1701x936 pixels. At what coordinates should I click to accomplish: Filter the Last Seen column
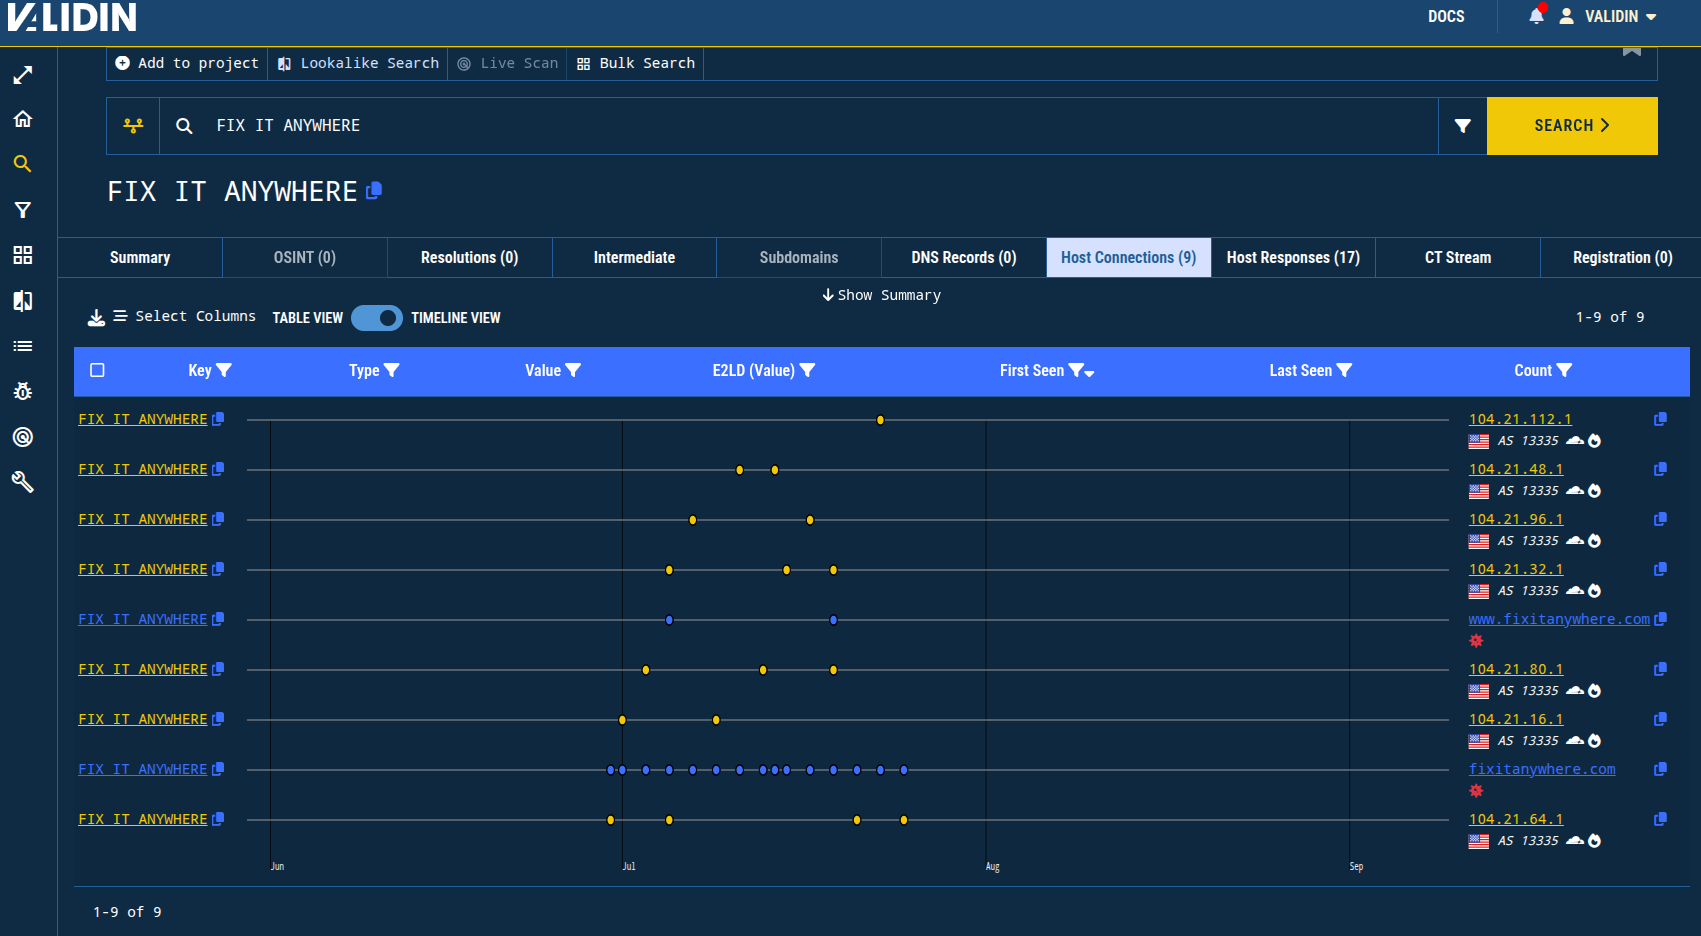click(1344, 370)
